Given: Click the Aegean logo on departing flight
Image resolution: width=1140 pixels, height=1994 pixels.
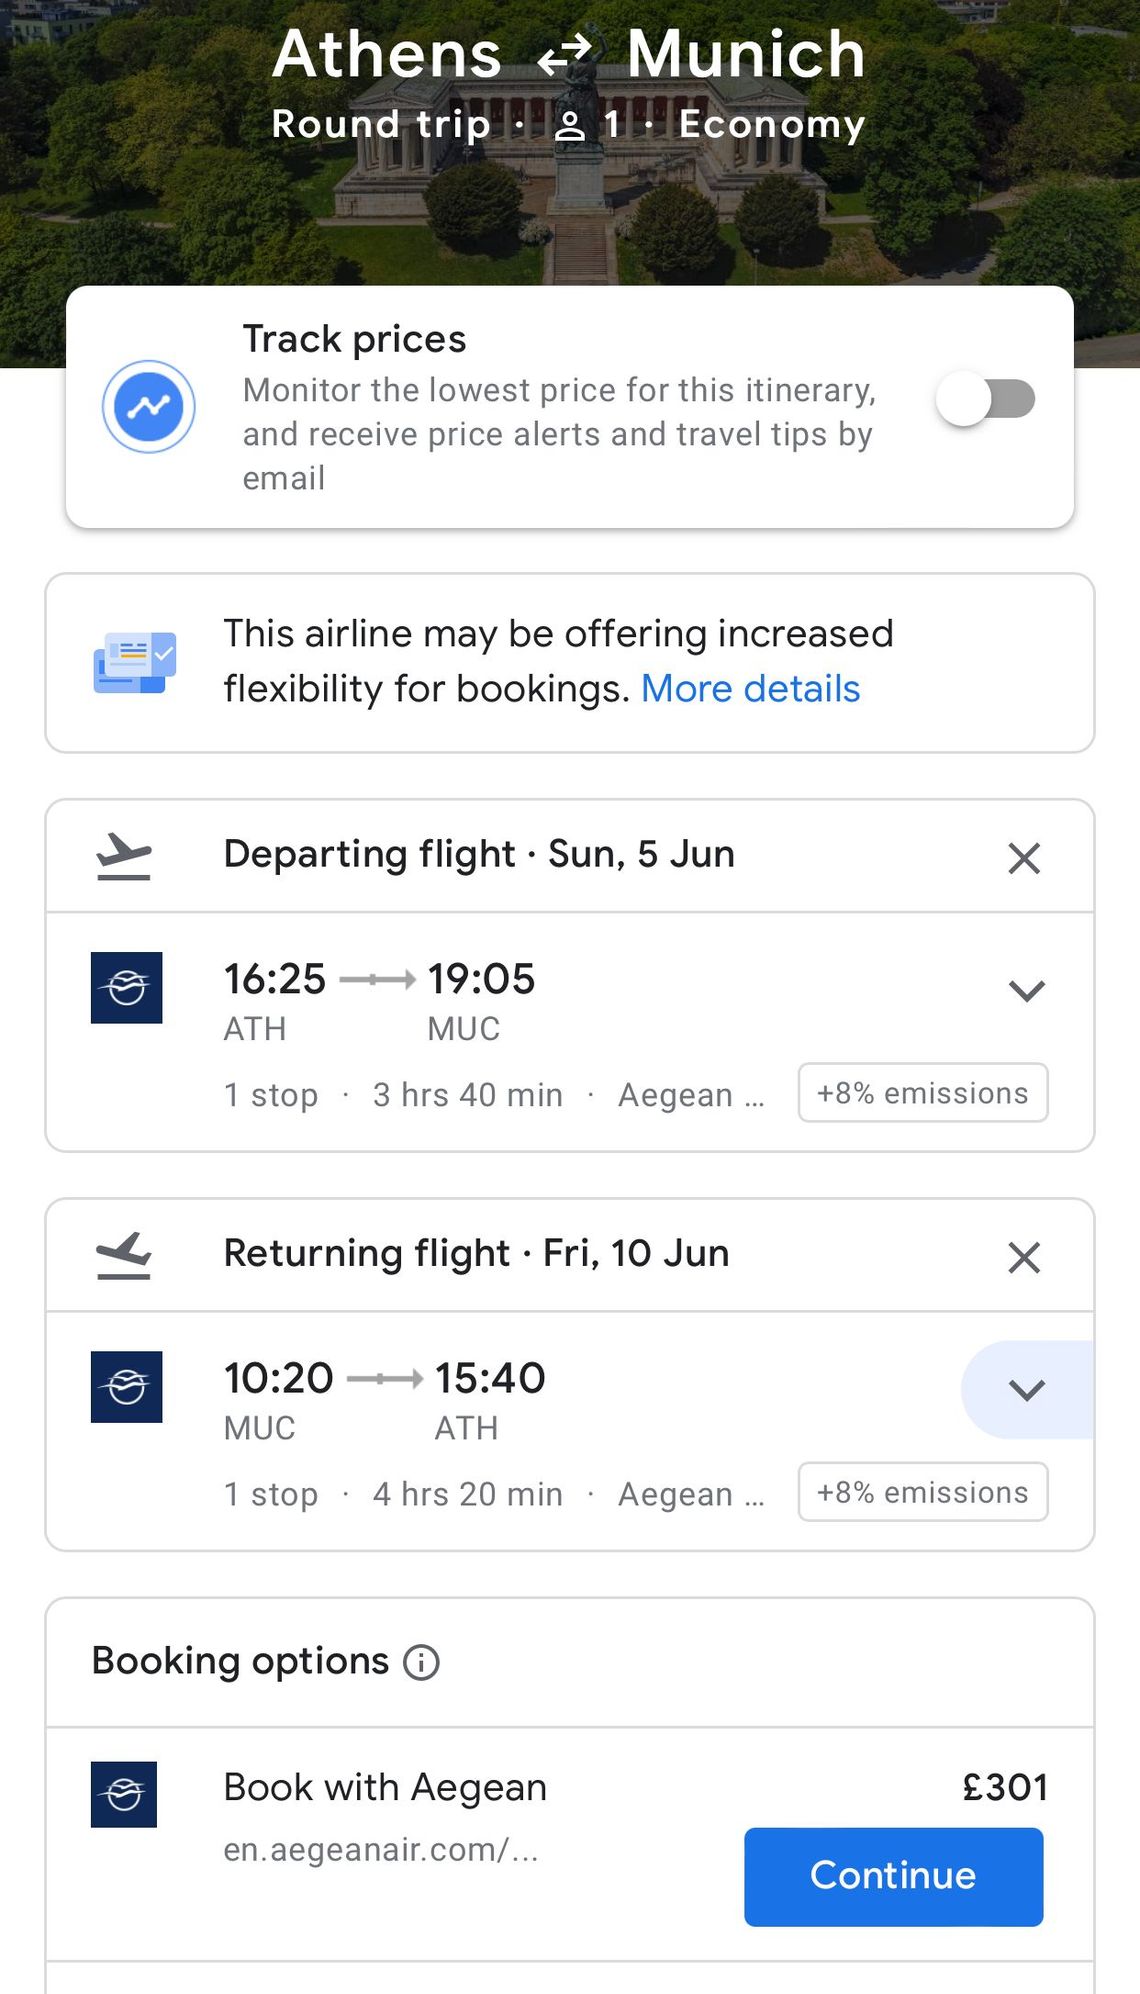Looking at the screenshot, I should tap(127, 988).
